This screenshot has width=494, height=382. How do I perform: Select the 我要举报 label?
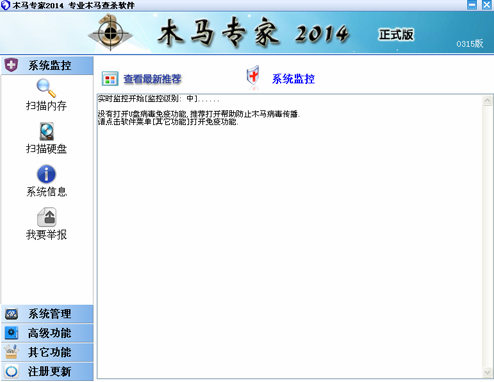click(46, 235)
